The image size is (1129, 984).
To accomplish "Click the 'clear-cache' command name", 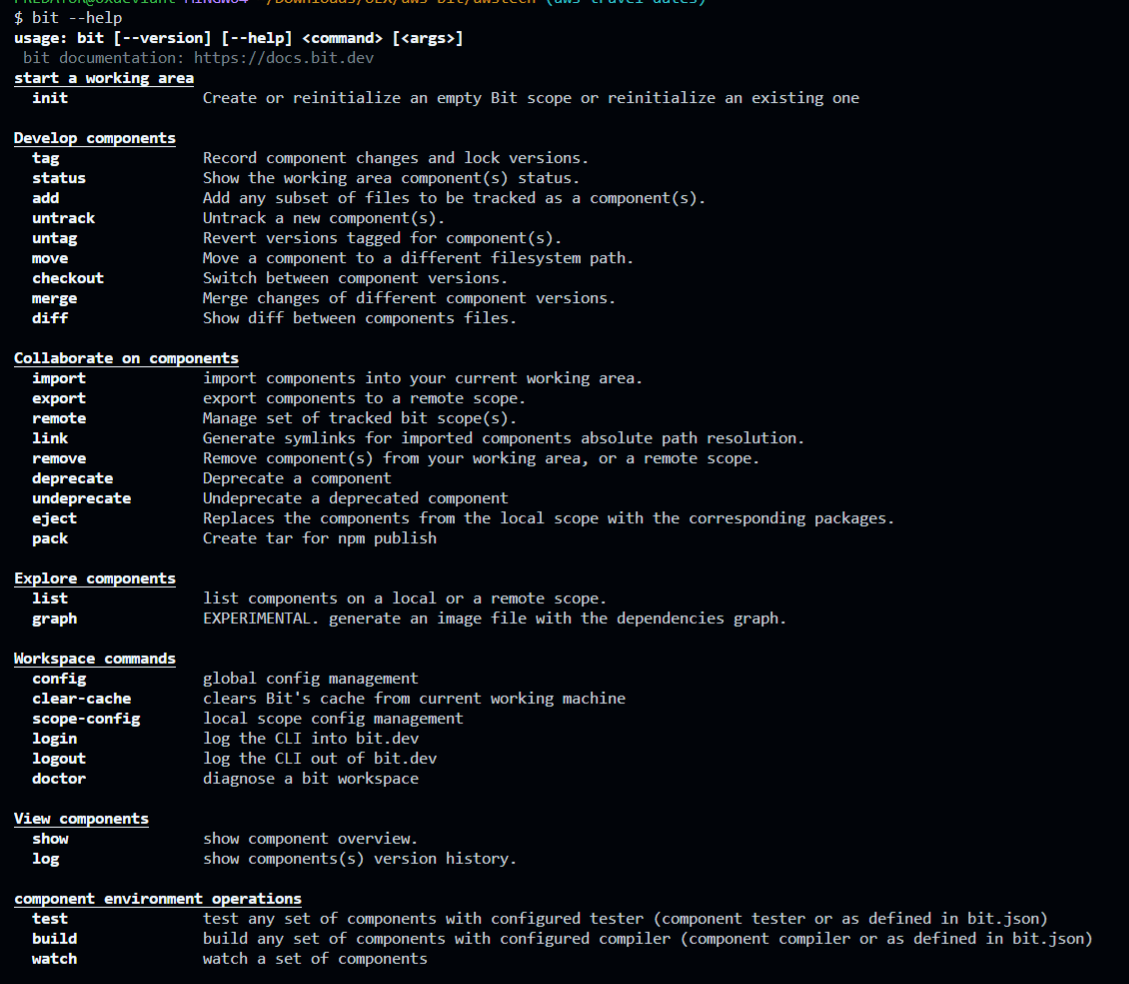I will [81, 698].
